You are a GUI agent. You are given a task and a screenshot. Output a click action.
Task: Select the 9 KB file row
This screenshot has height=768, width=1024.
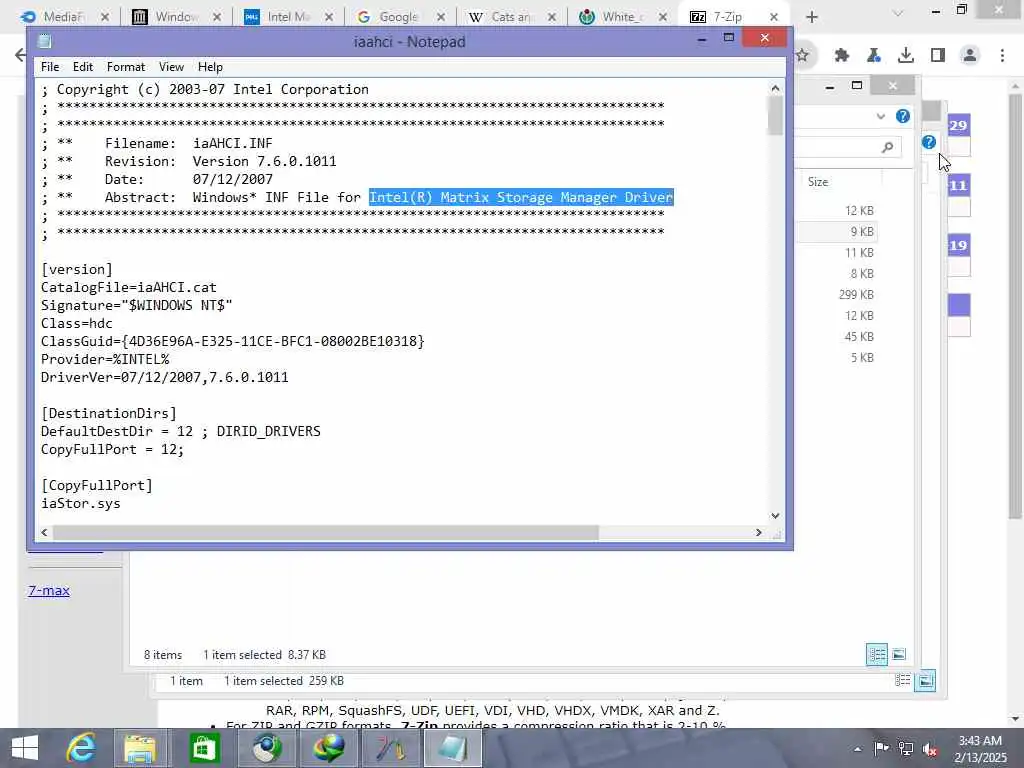point(837,231)
